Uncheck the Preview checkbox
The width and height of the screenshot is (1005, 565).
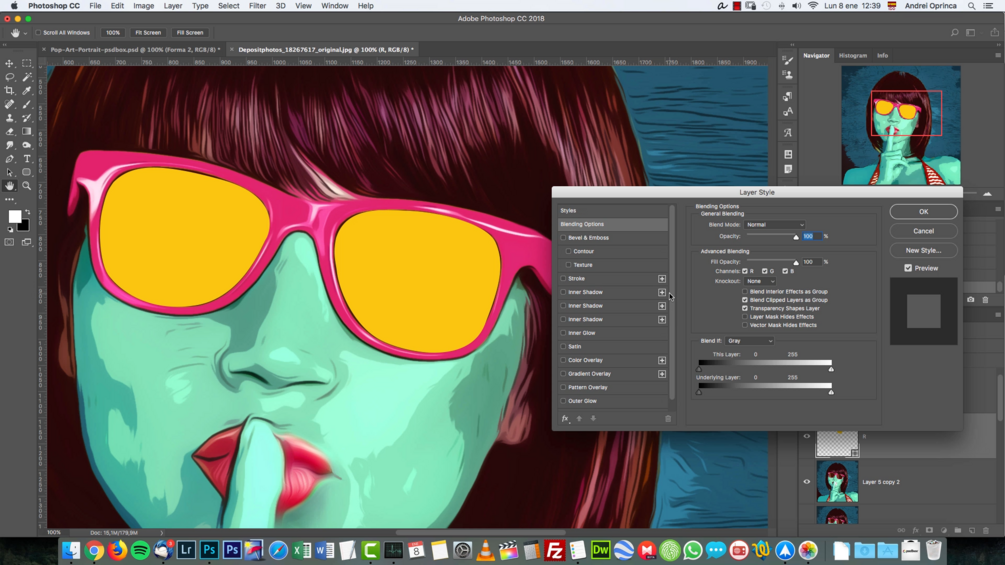pyautogui.click(x=908, y=268)
